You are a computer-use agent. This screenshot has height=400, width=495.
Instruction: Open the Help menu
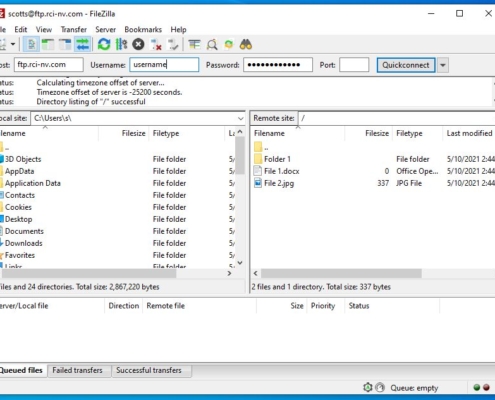[x=178, y=29]
